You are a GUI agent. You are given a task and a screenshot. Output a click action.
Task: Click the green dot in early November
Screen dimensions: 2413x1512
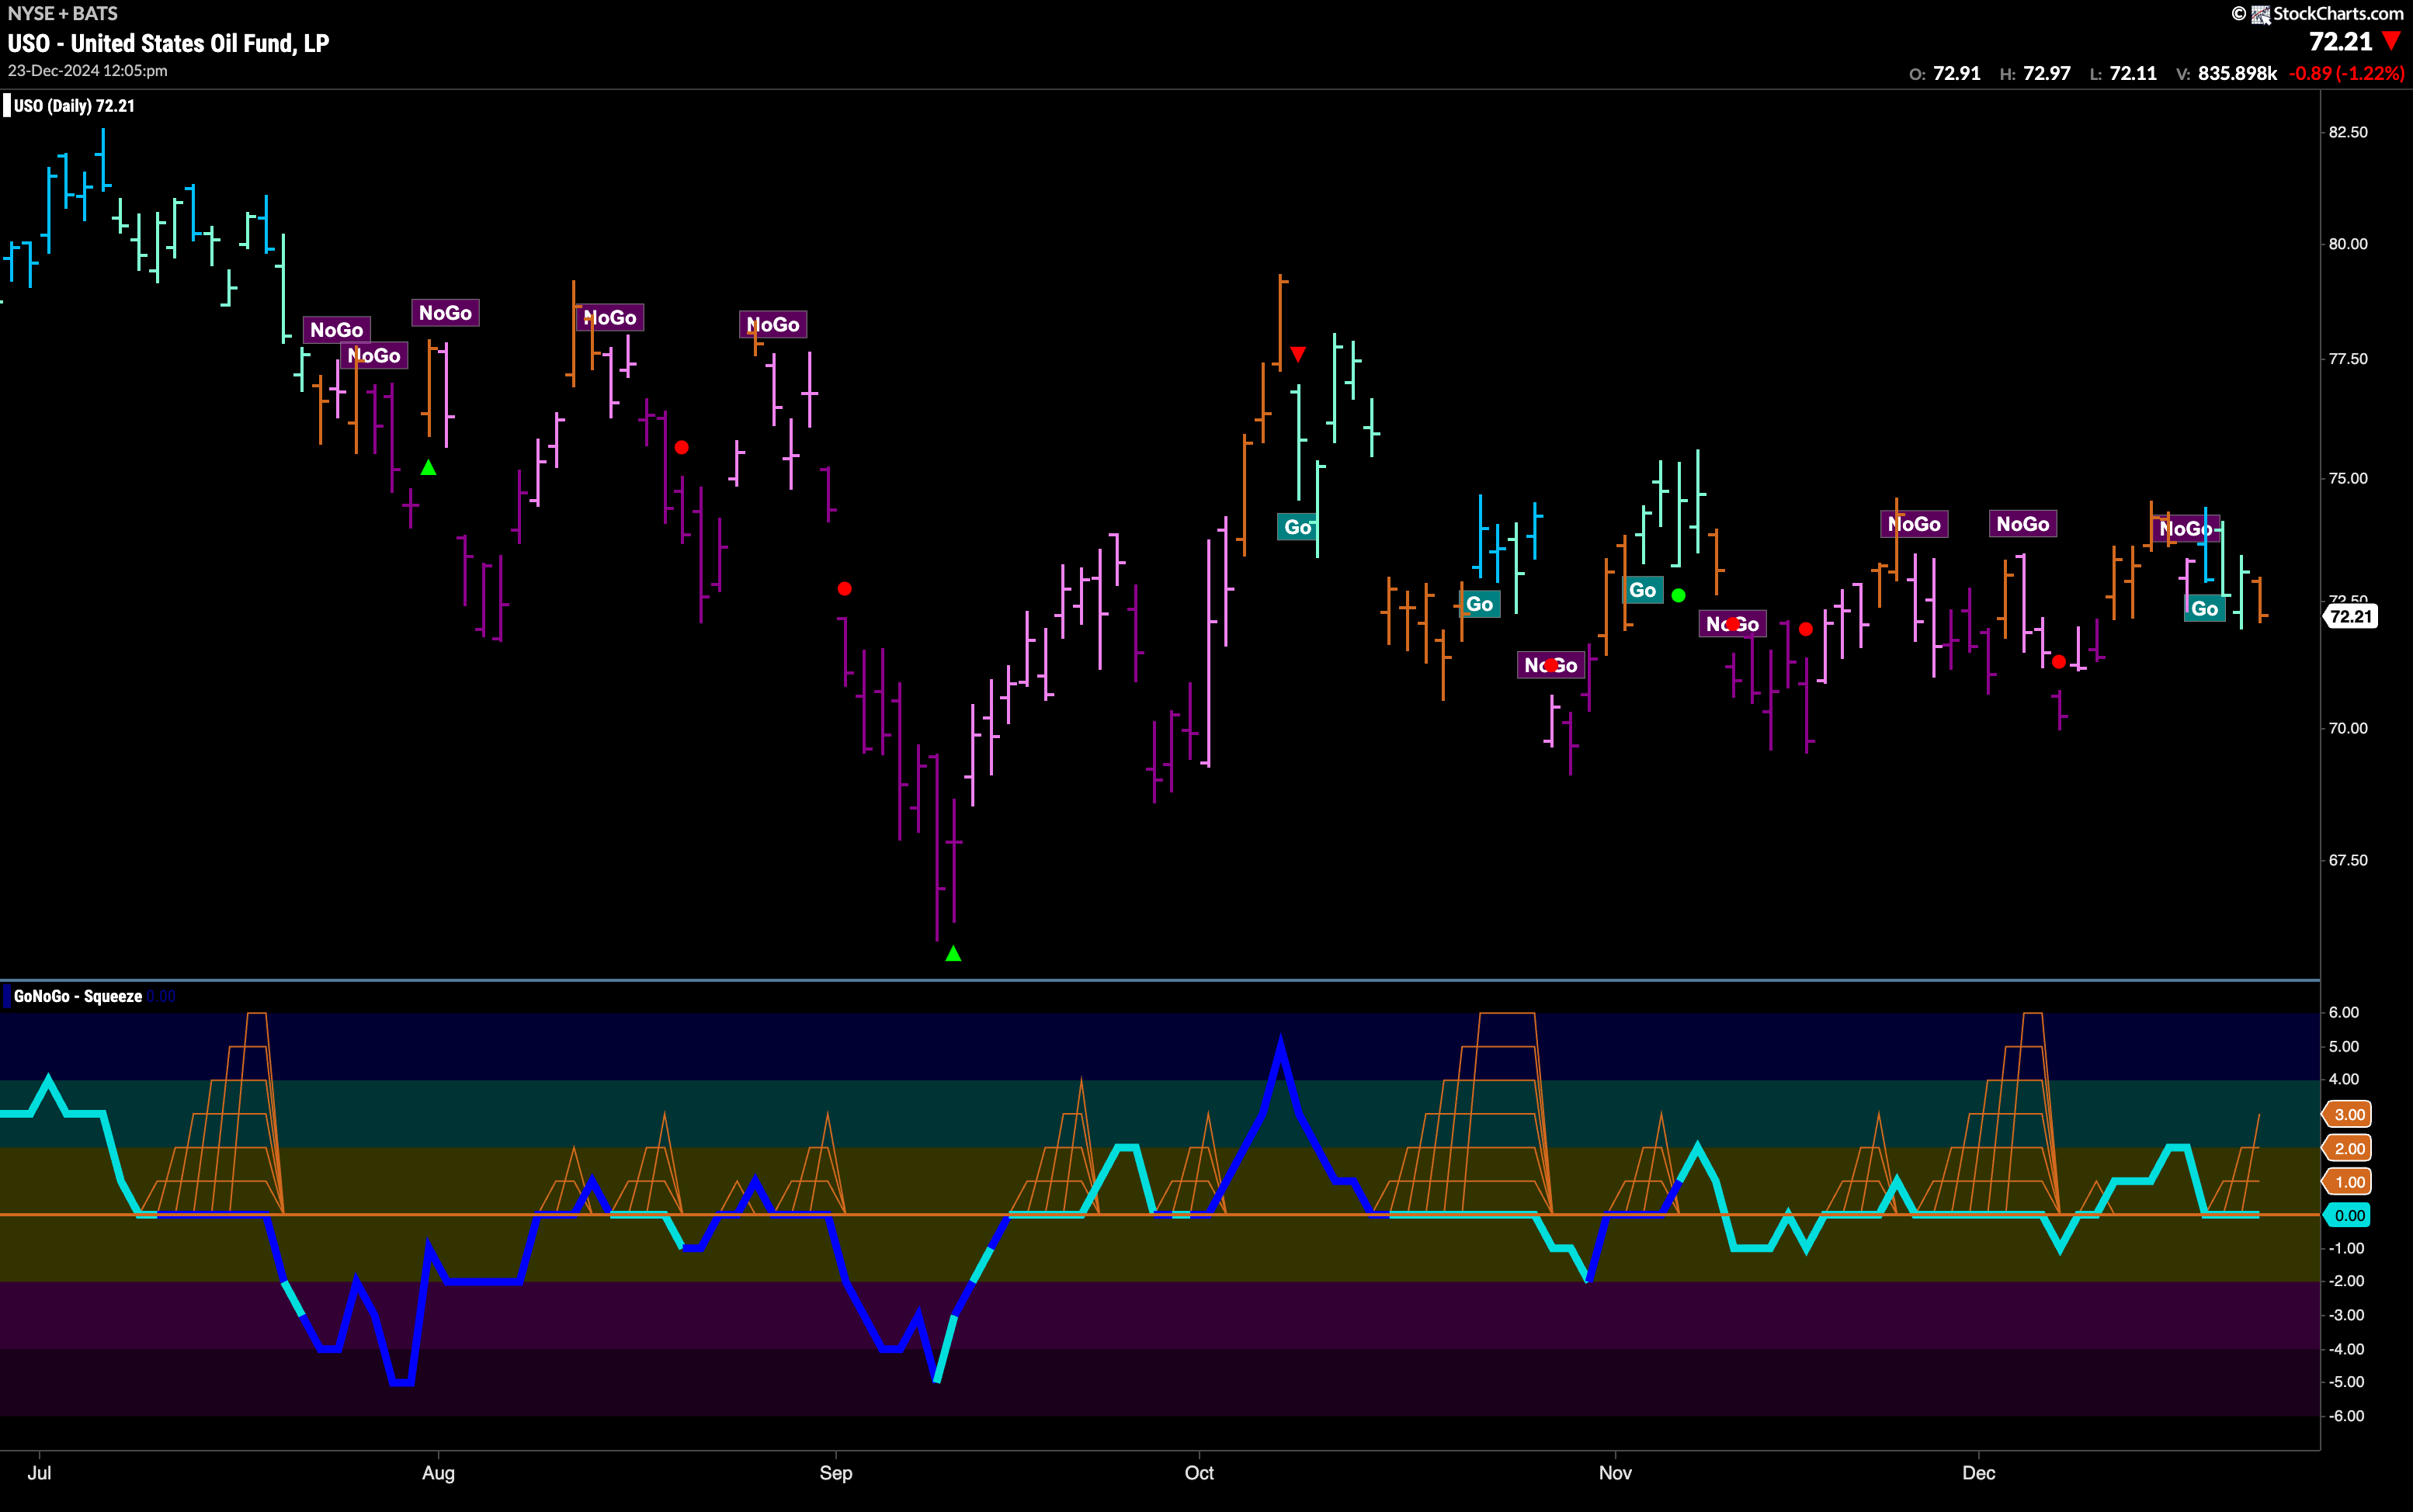(1678, 595)
